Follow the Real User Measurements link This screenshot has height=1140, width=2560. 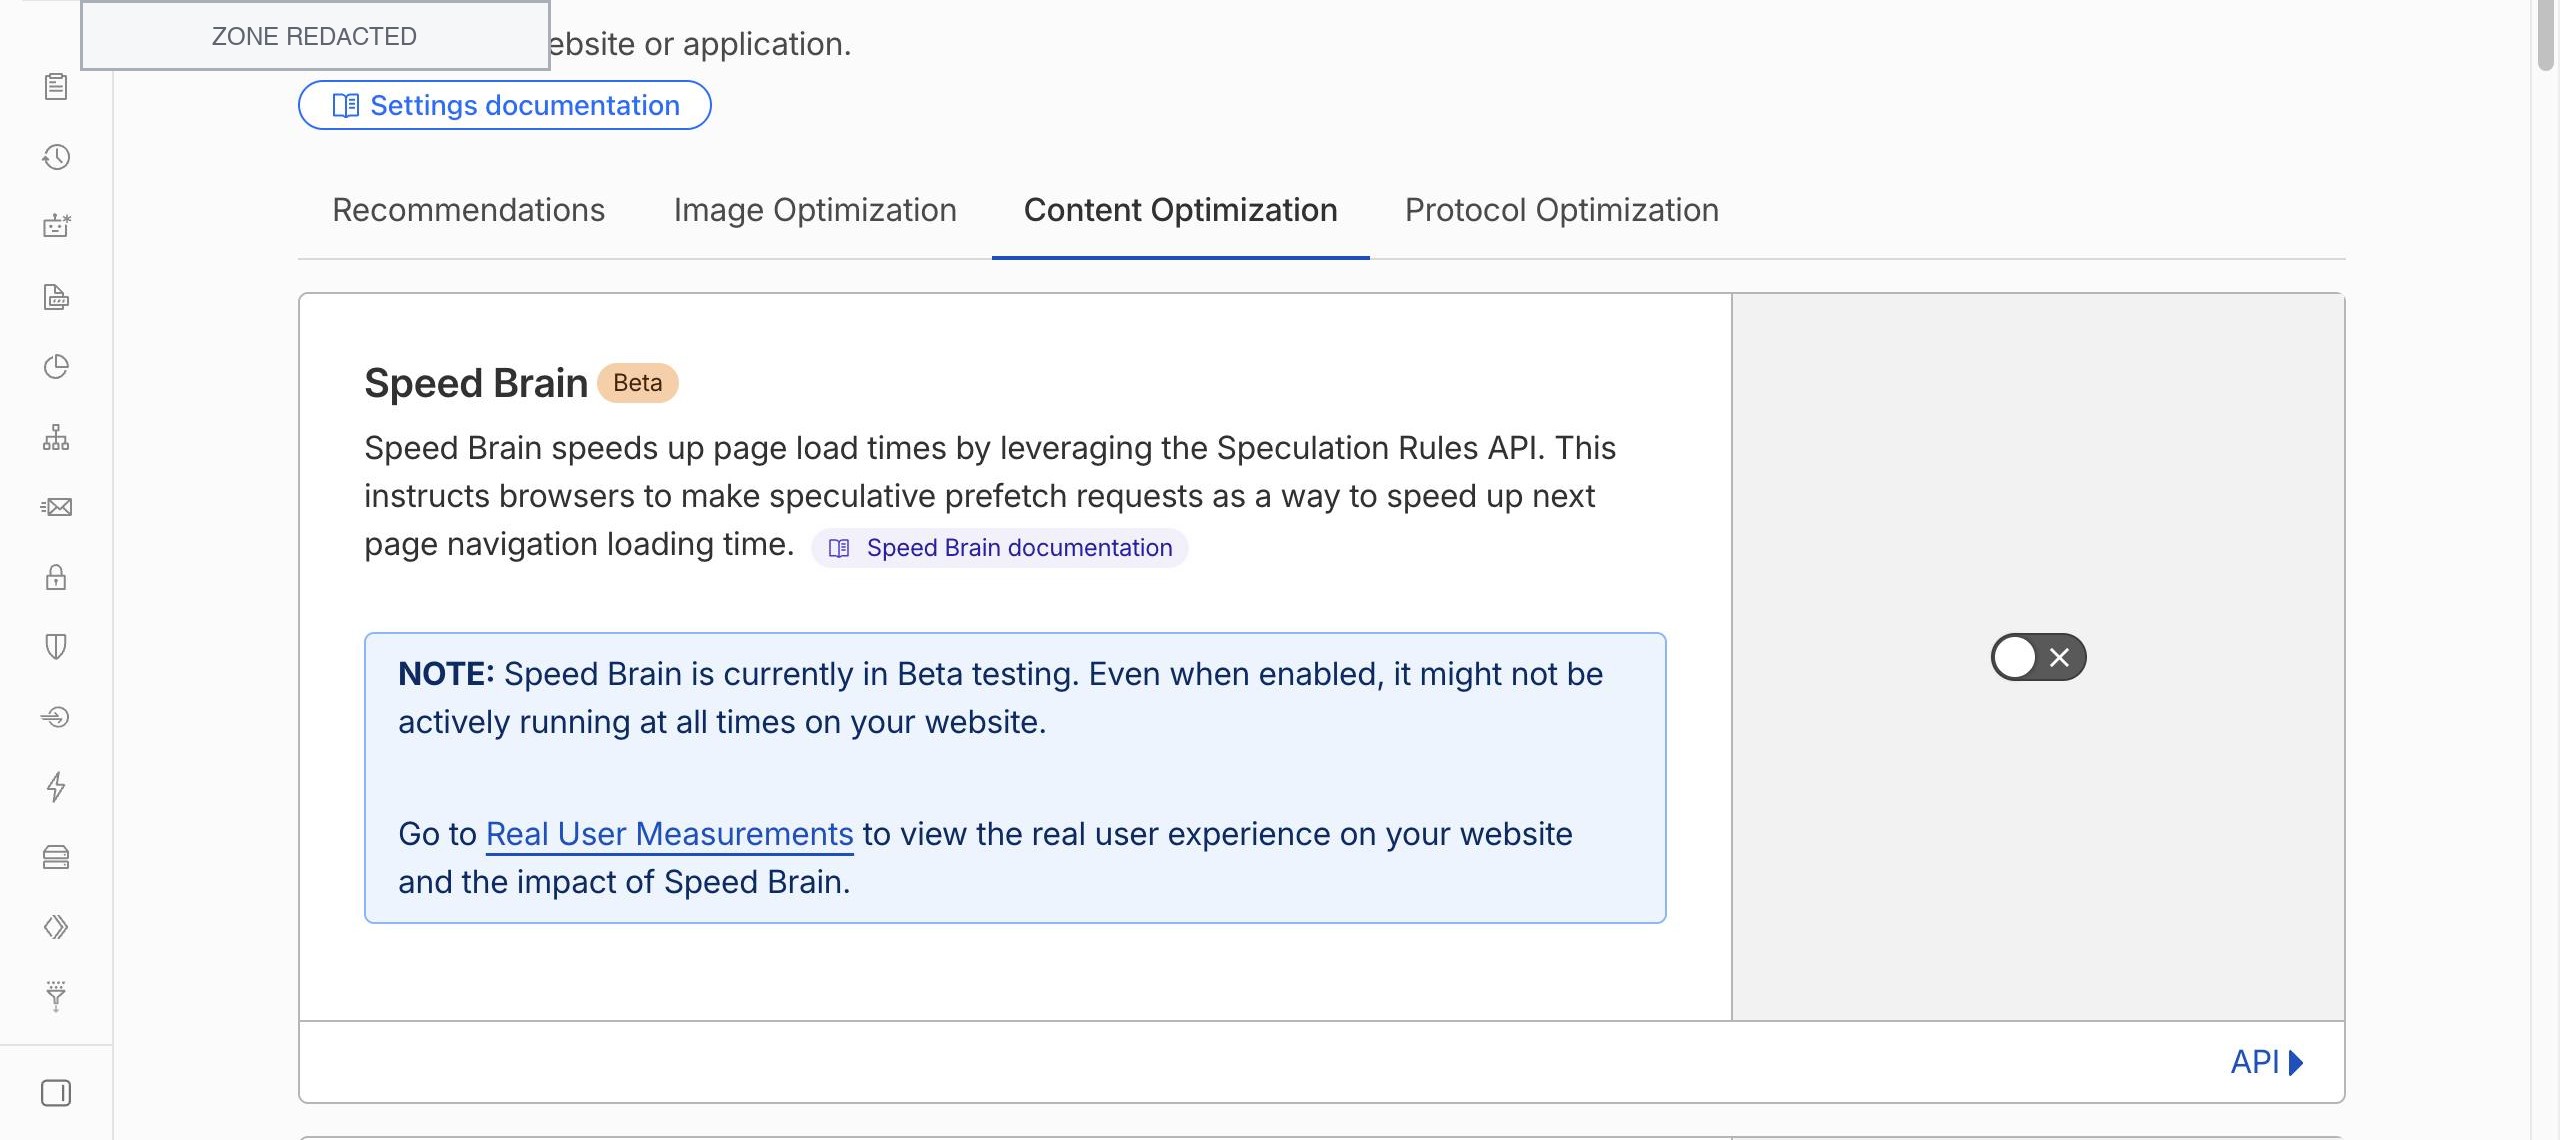(669, 834)
